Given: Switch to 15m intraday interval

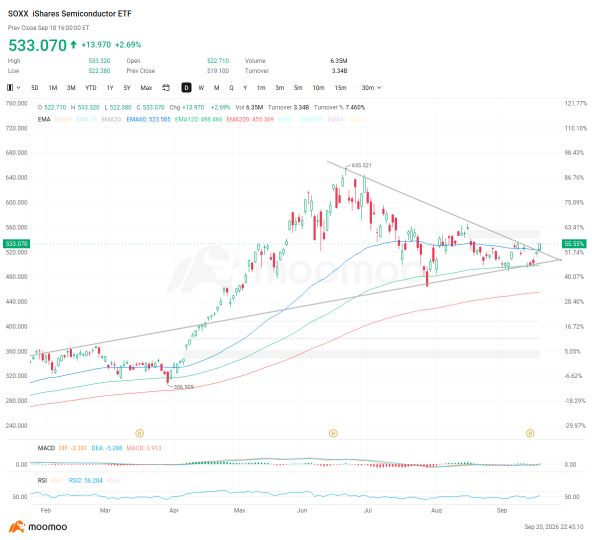Looking at the screenshot, I should [340, 88].
